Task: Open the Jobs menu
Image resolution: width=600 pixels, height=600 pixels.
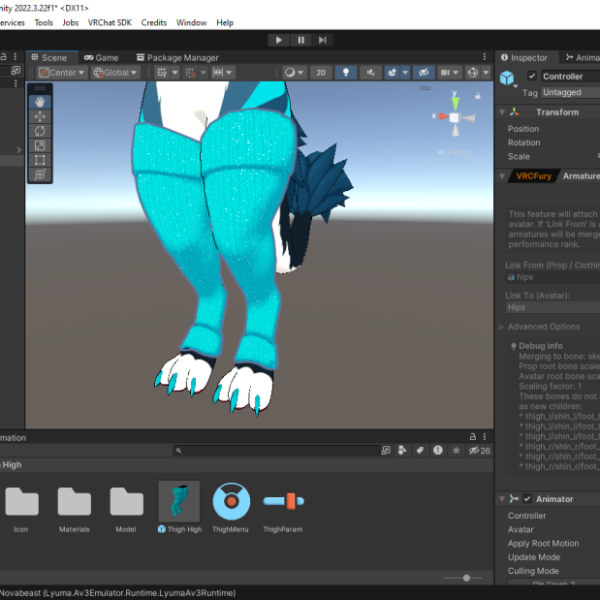Action: pyautogui.click(x=70, y=23)
